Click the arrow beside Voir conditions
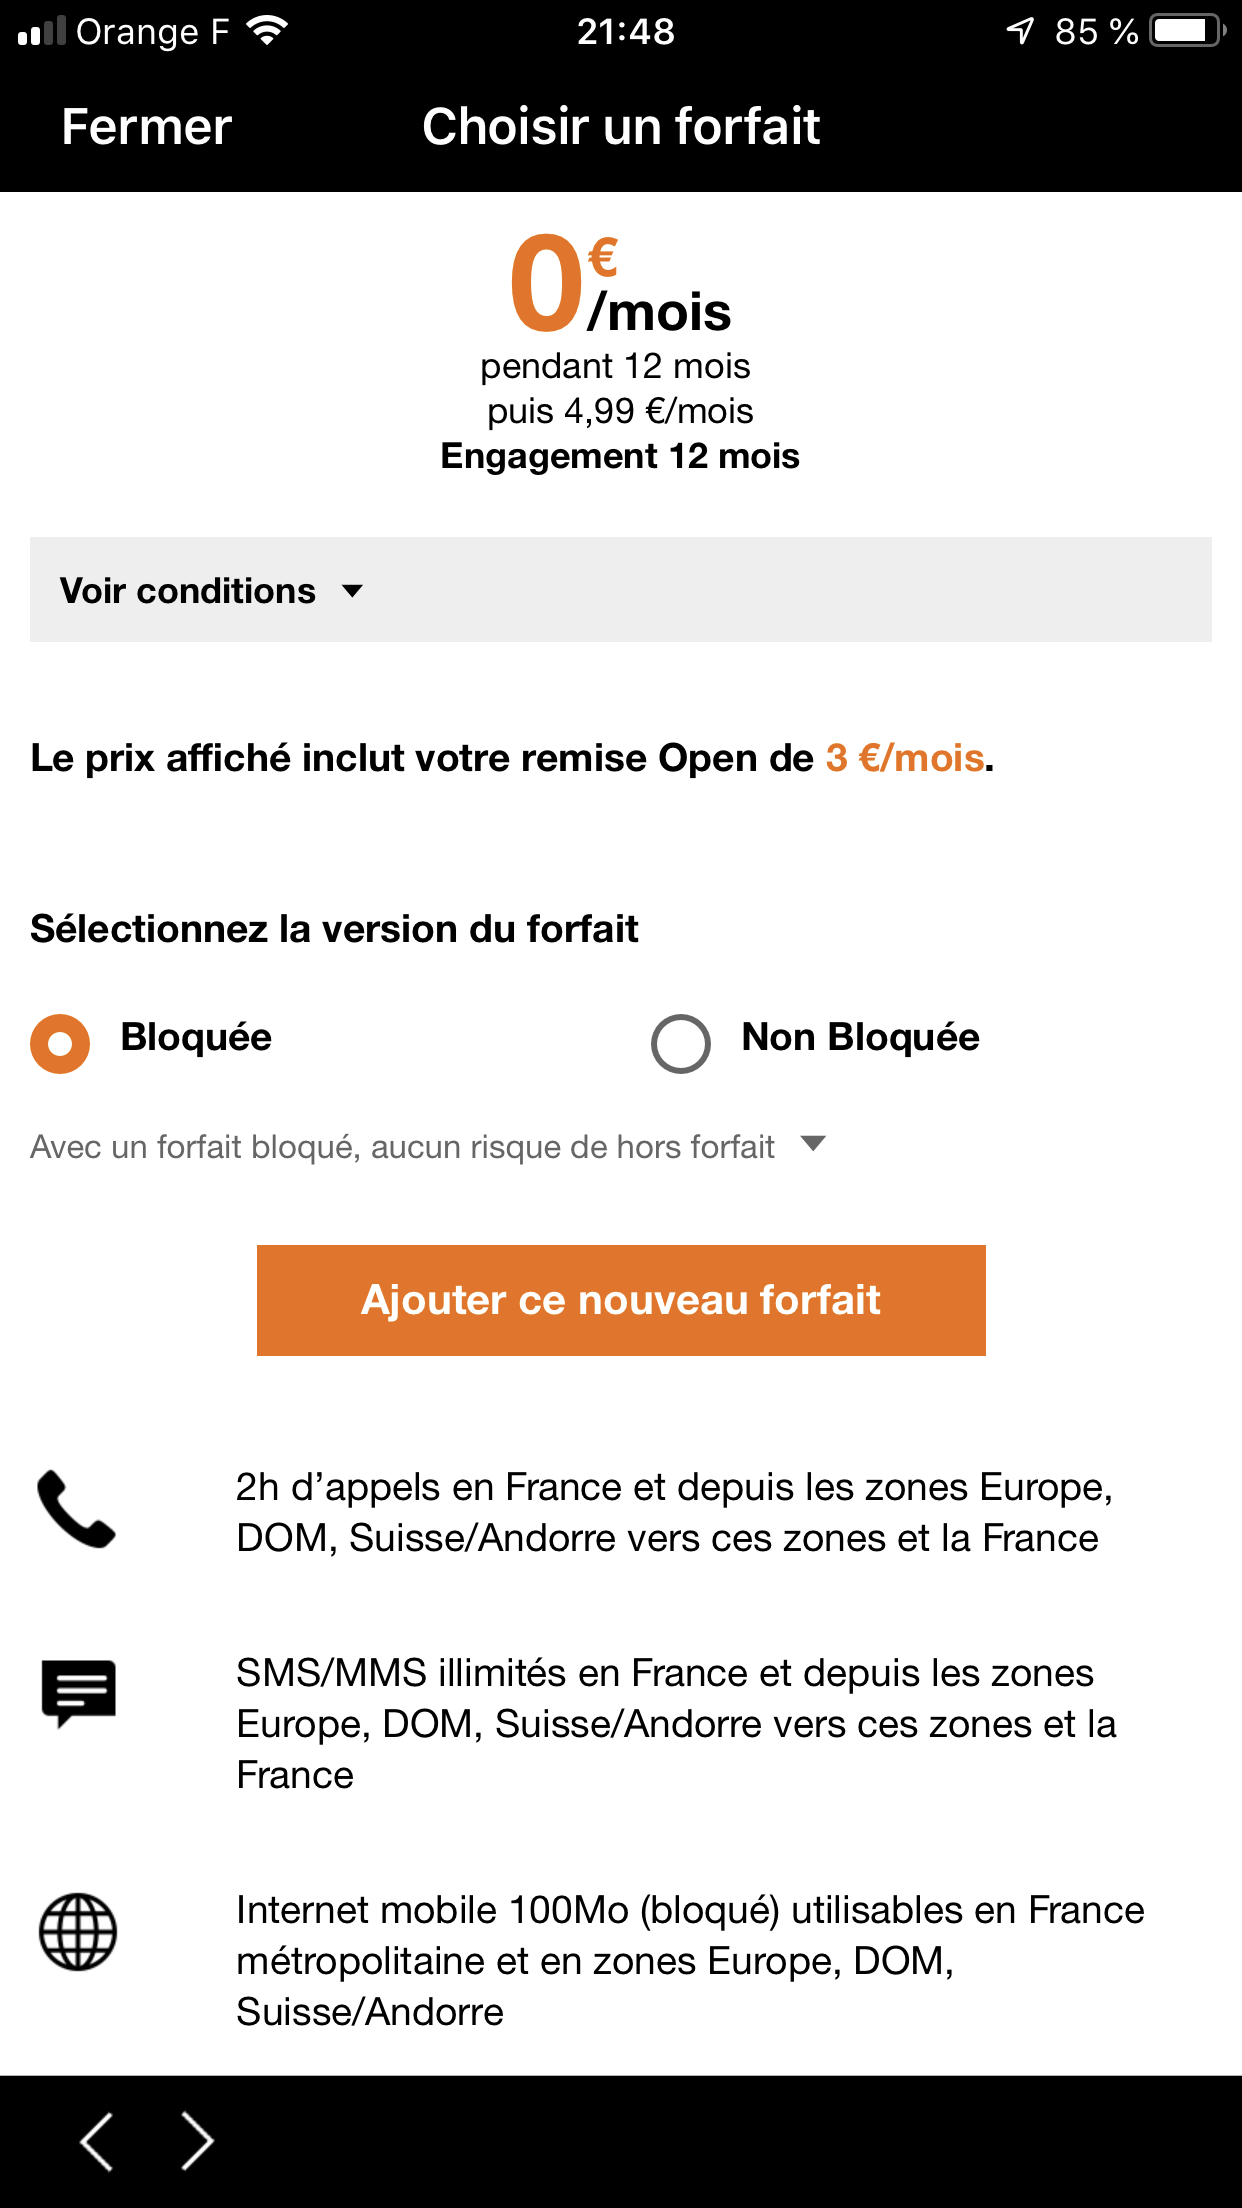This screenshot has height=2208, width=1242. pyautogui.click(x=352, y=591)
